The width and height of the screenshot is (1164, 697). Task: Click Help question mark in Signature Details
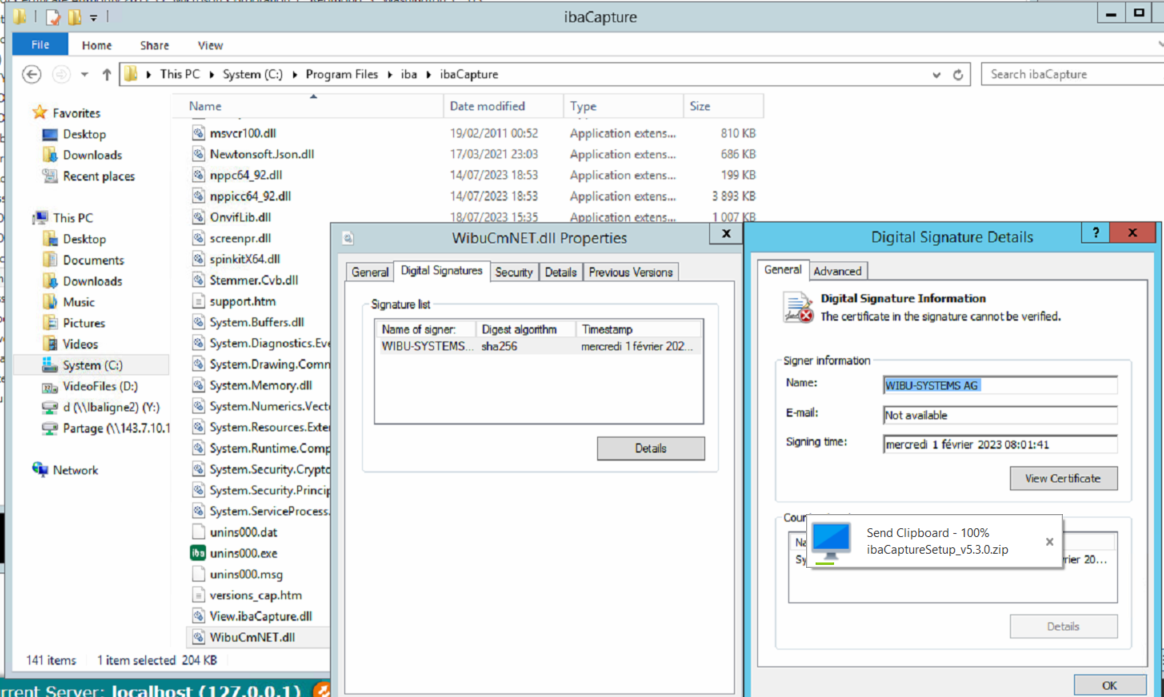(1096, 233)
